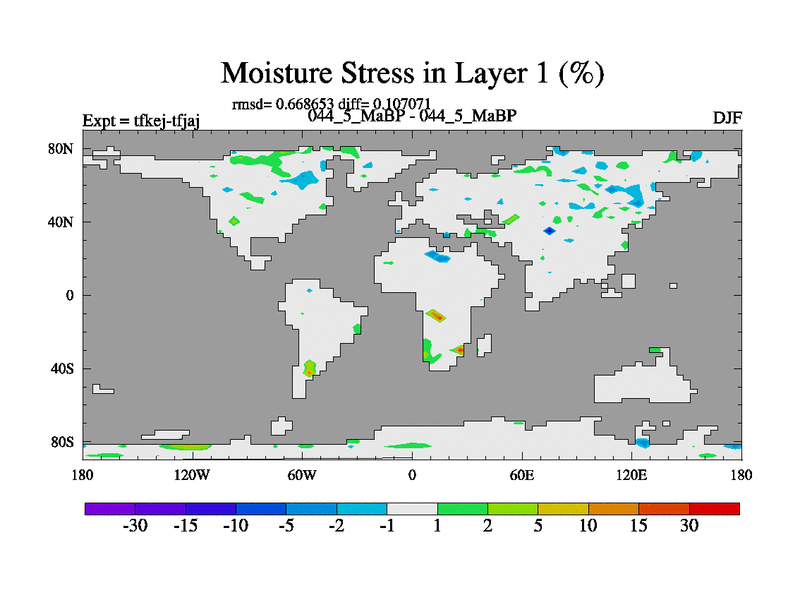Click the '044_5_MaBP - 044_5_MaBP' subtitle
The width and height of the screenshot is (800, 600).
coord(412,116)
